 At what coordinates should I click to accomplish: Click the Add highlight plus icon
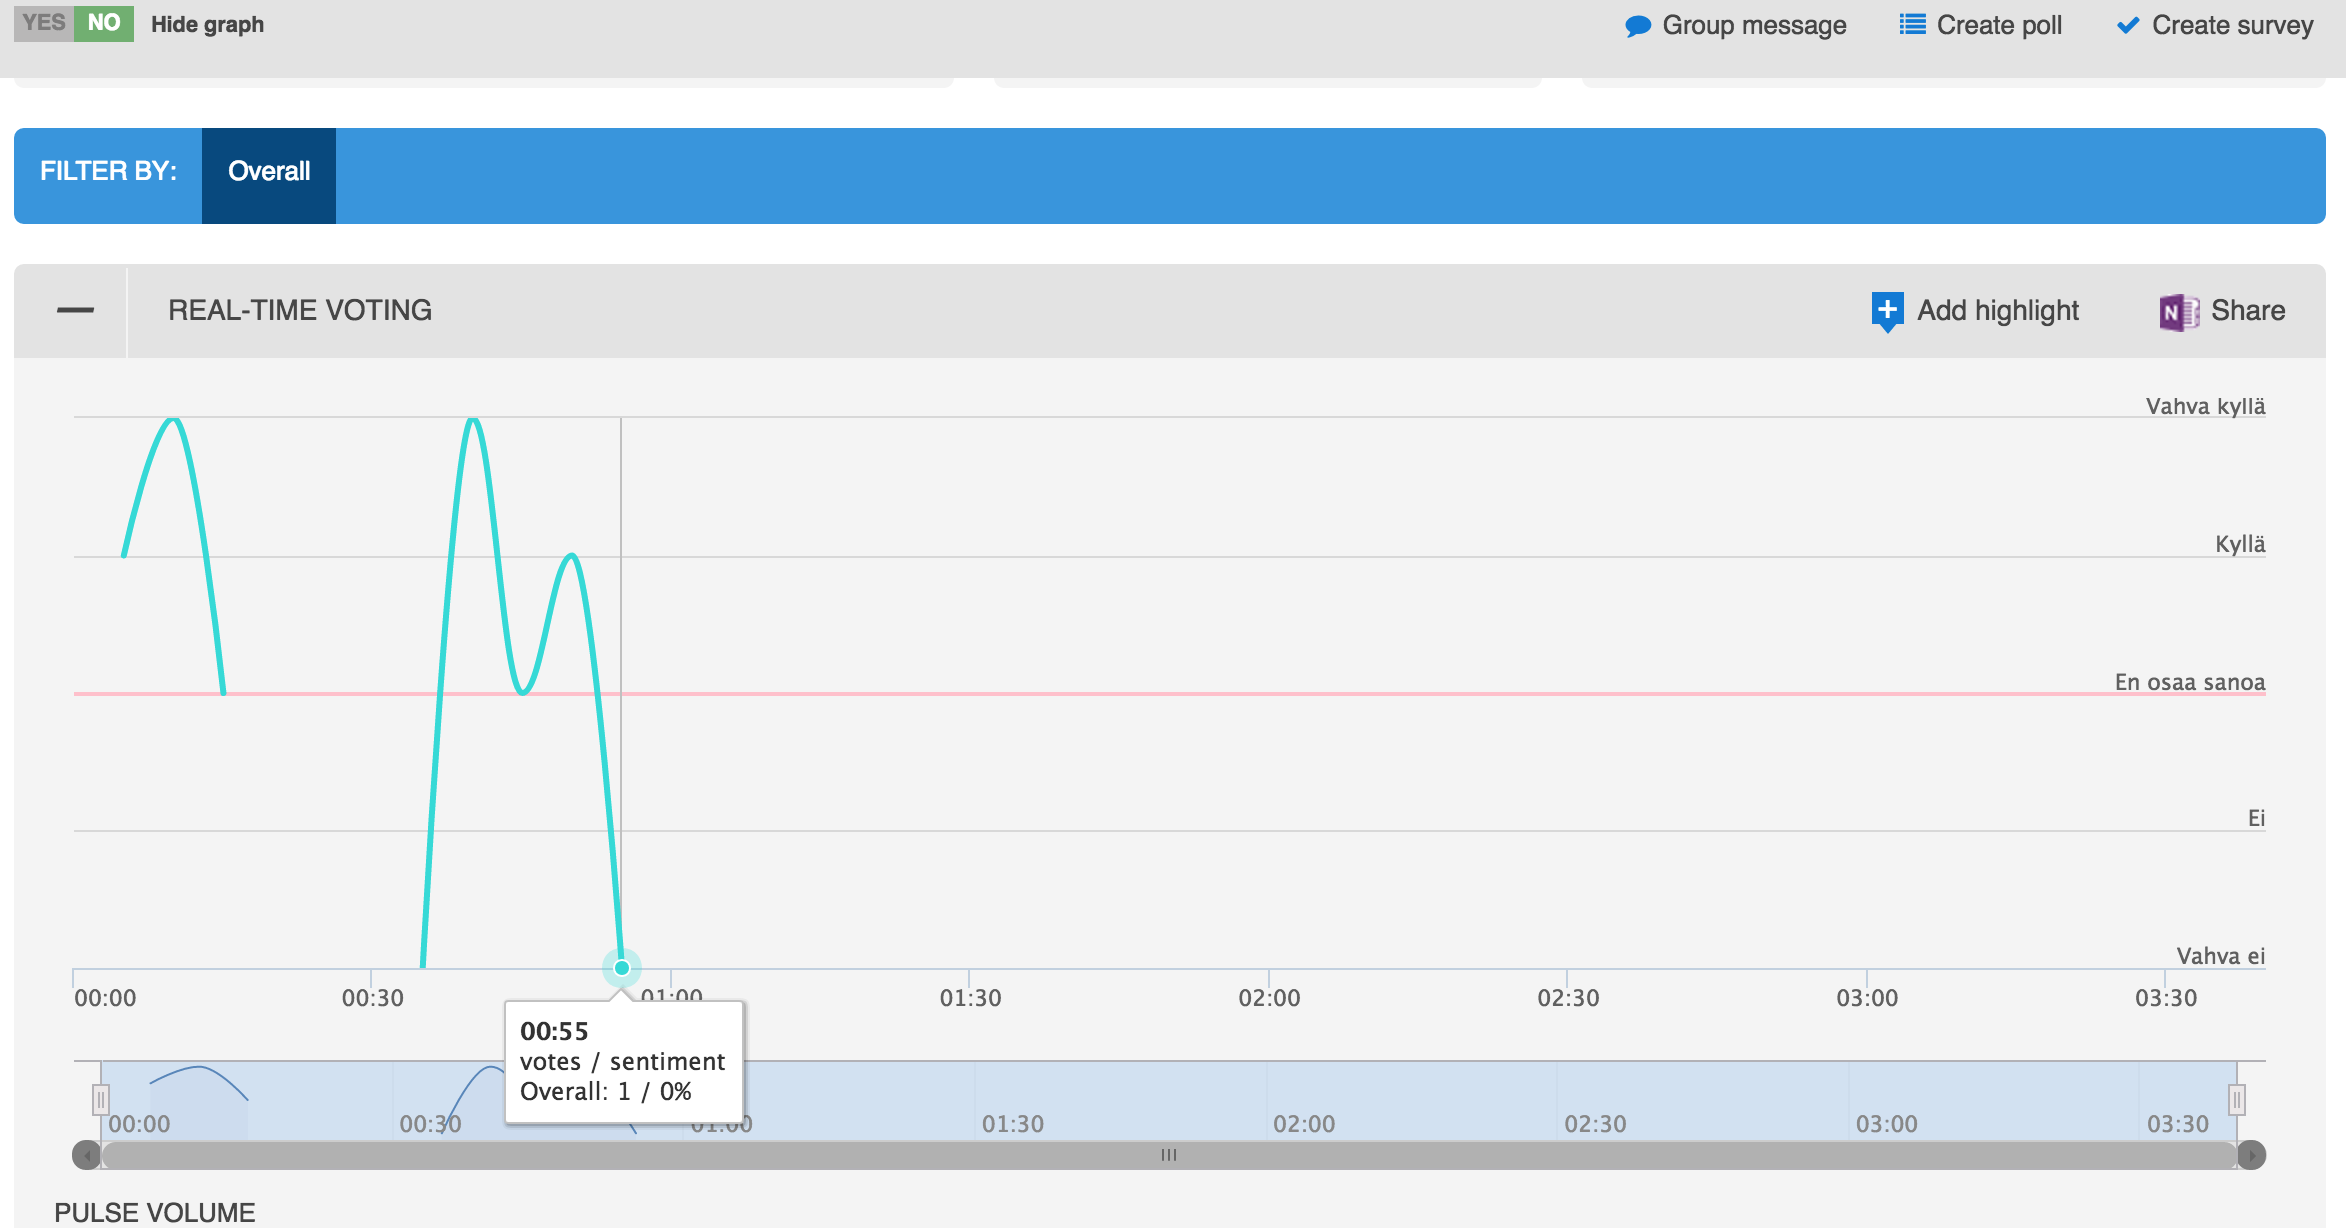pos(1887,310)
